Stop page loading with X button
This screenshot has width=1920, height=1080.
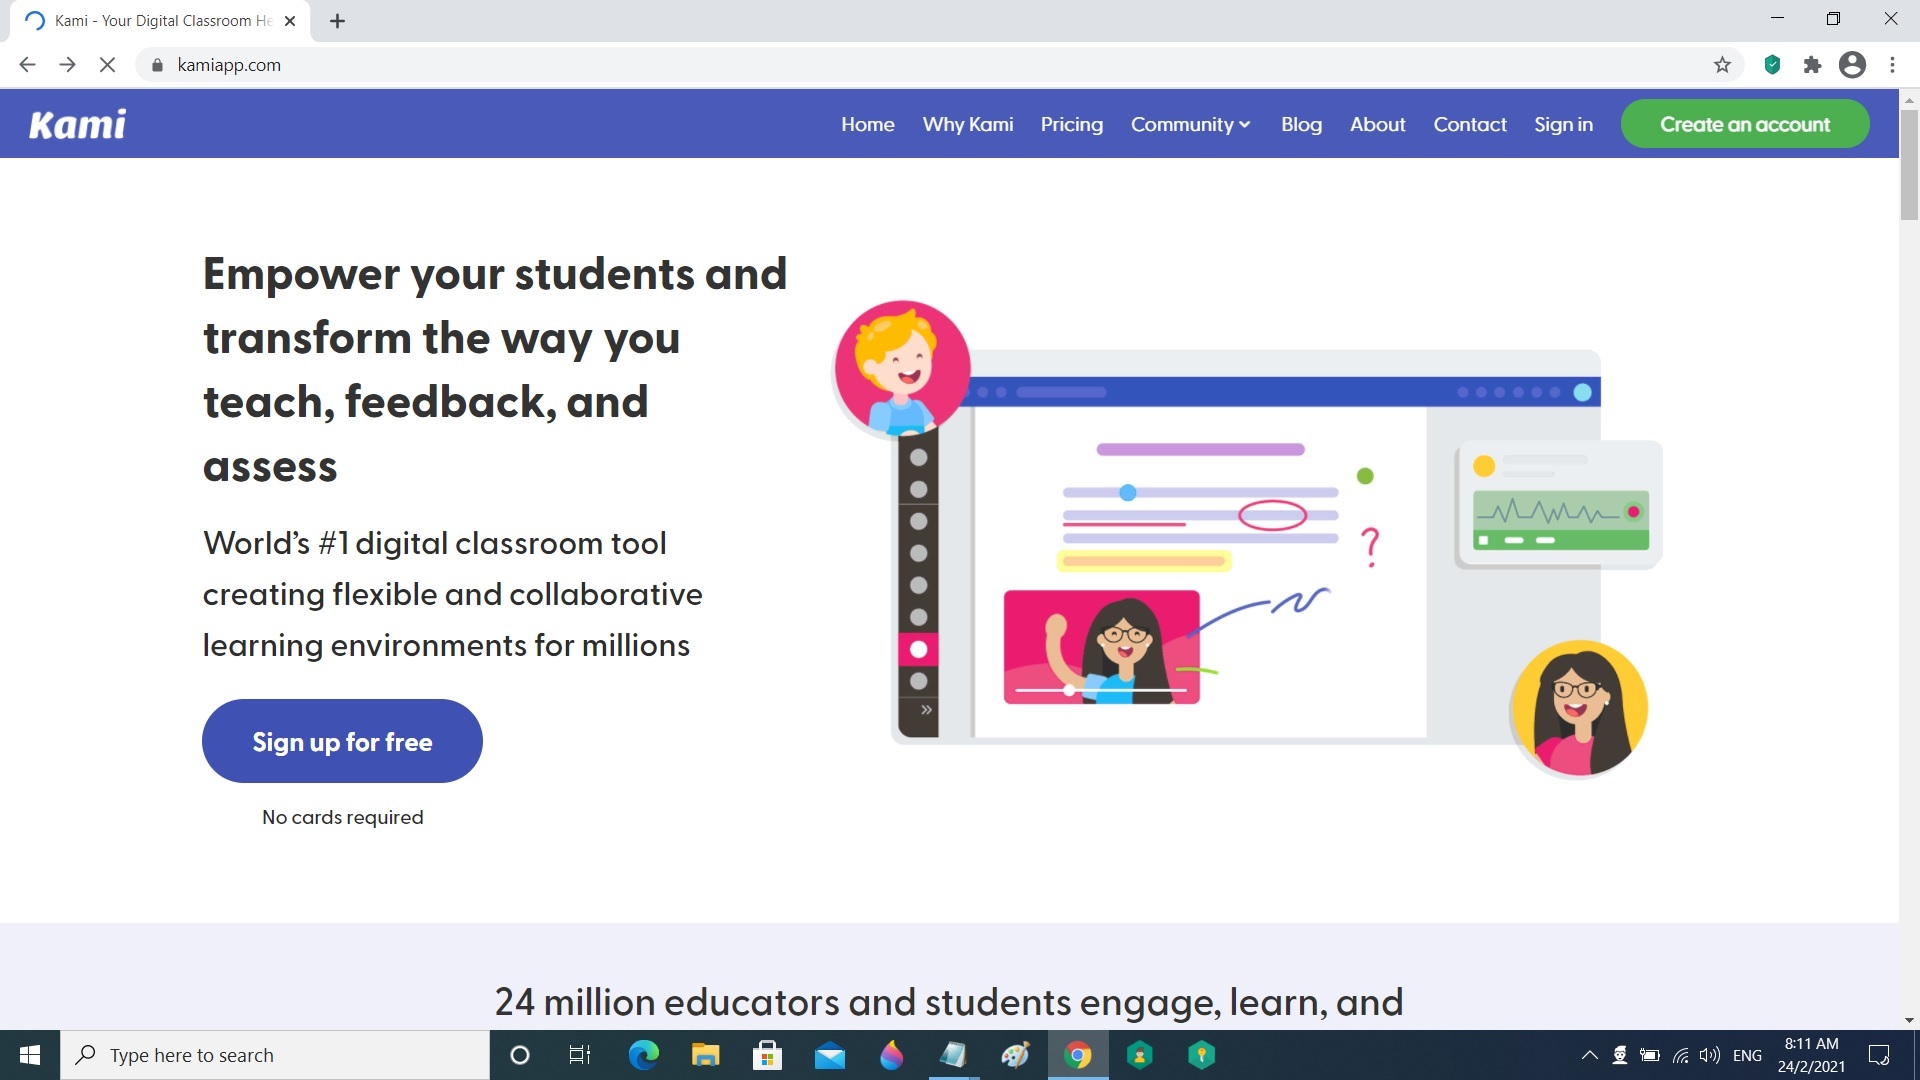pos(107,65)
